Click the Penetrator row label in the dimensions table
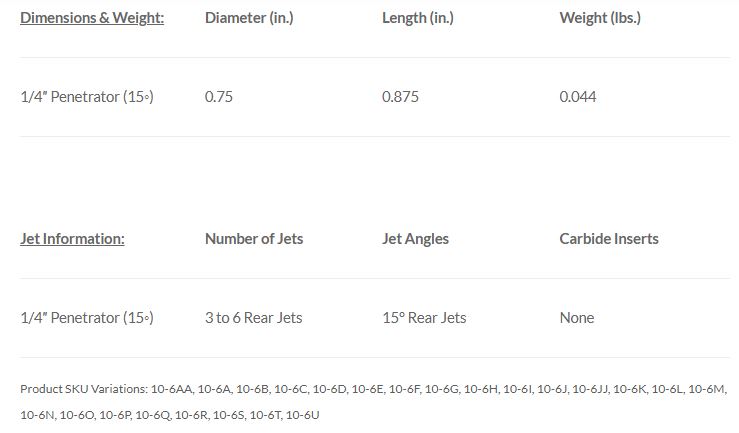The height and width of the screenshot is (433, 739). (87, 97)
